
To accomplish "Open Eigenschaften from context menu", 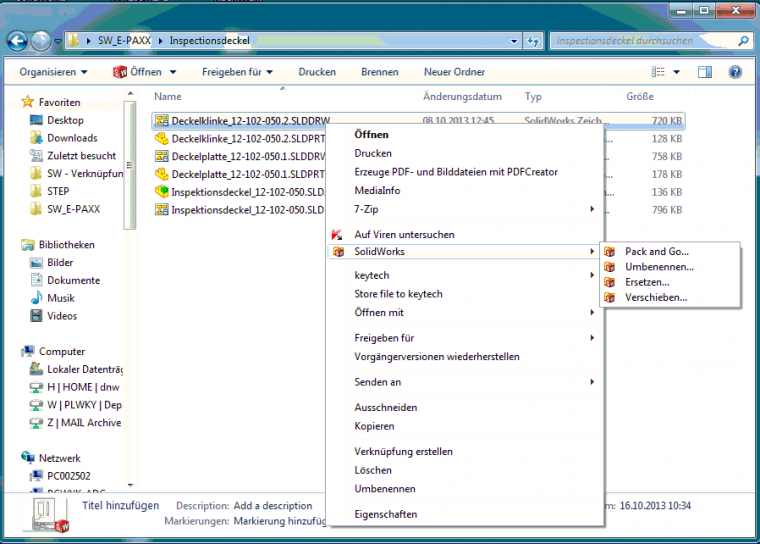I will [385, 514].
